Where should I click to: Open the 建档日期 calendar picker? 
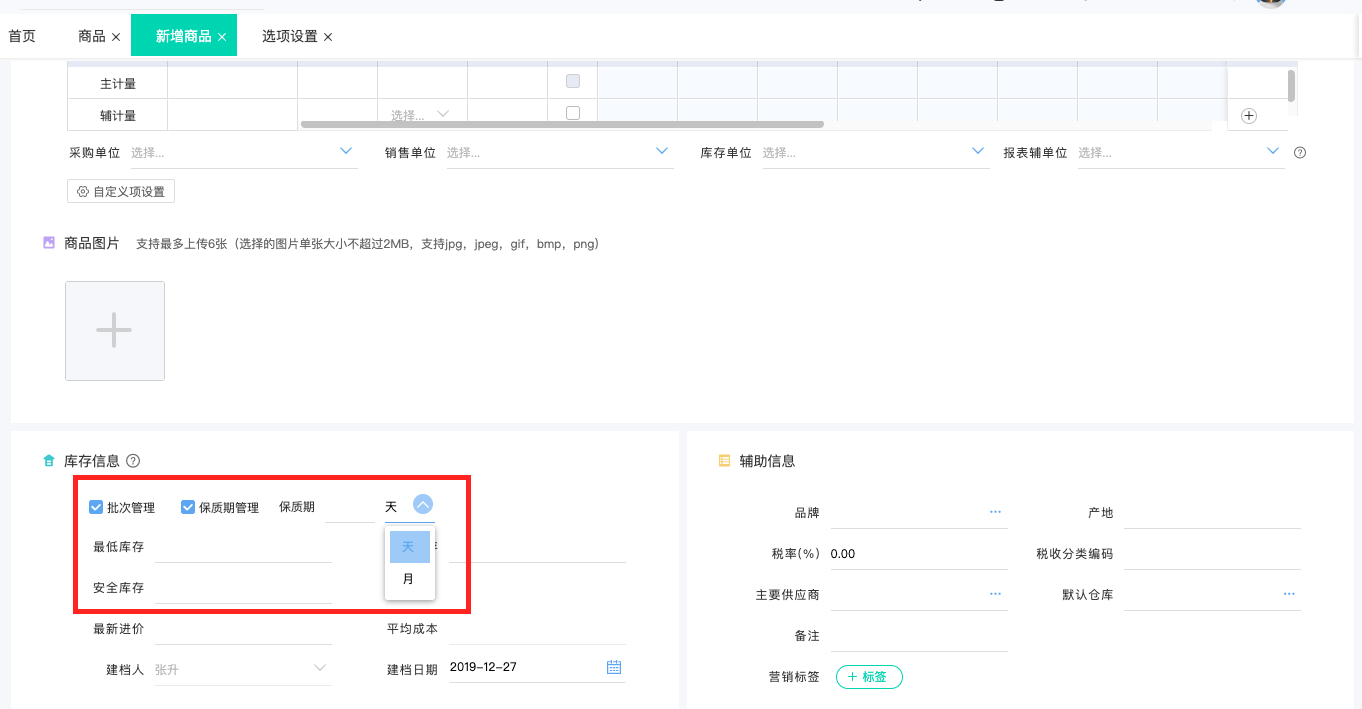[x=614, y=667]
